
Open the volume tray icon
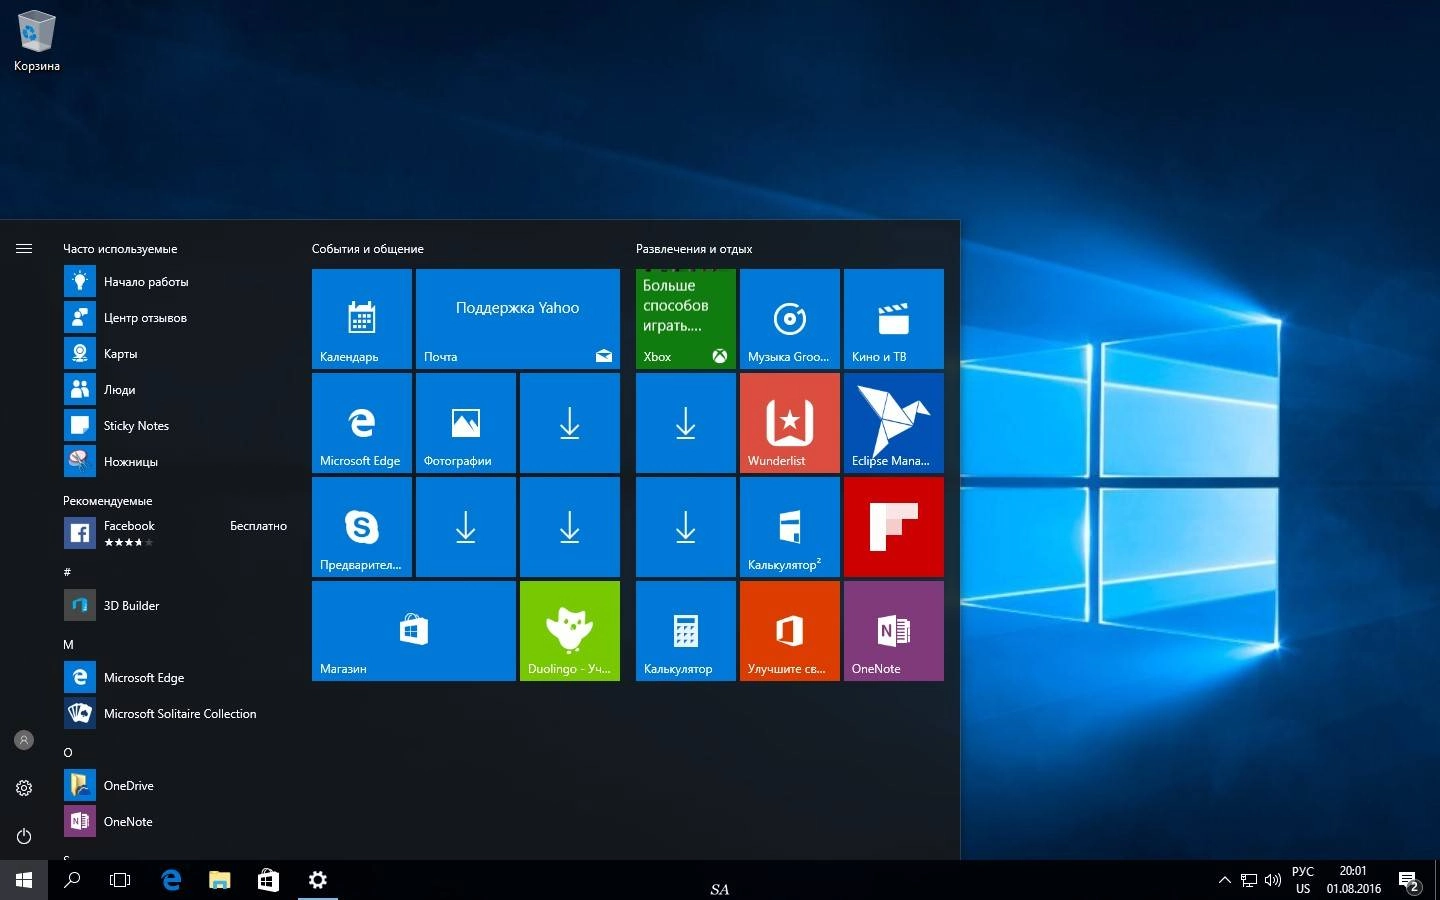point(1272,880)
